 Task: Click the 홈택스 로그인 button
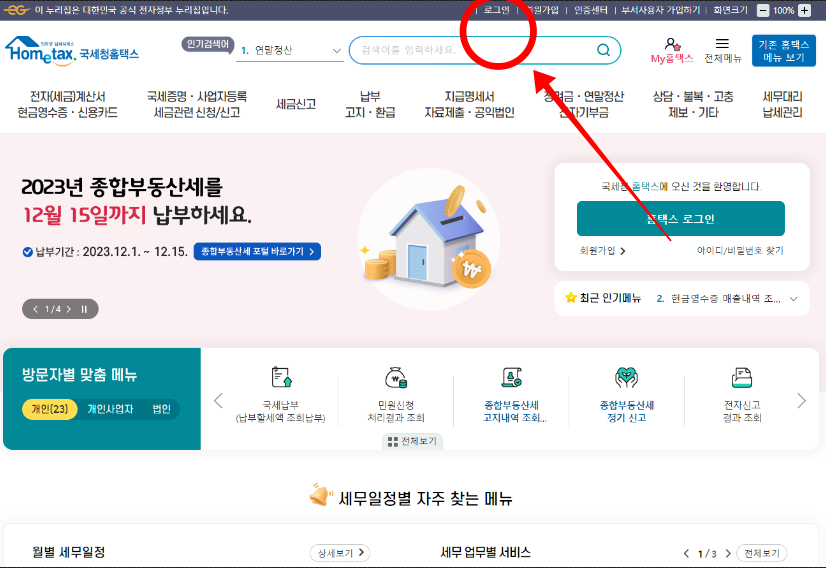click(x=681, y=219)
